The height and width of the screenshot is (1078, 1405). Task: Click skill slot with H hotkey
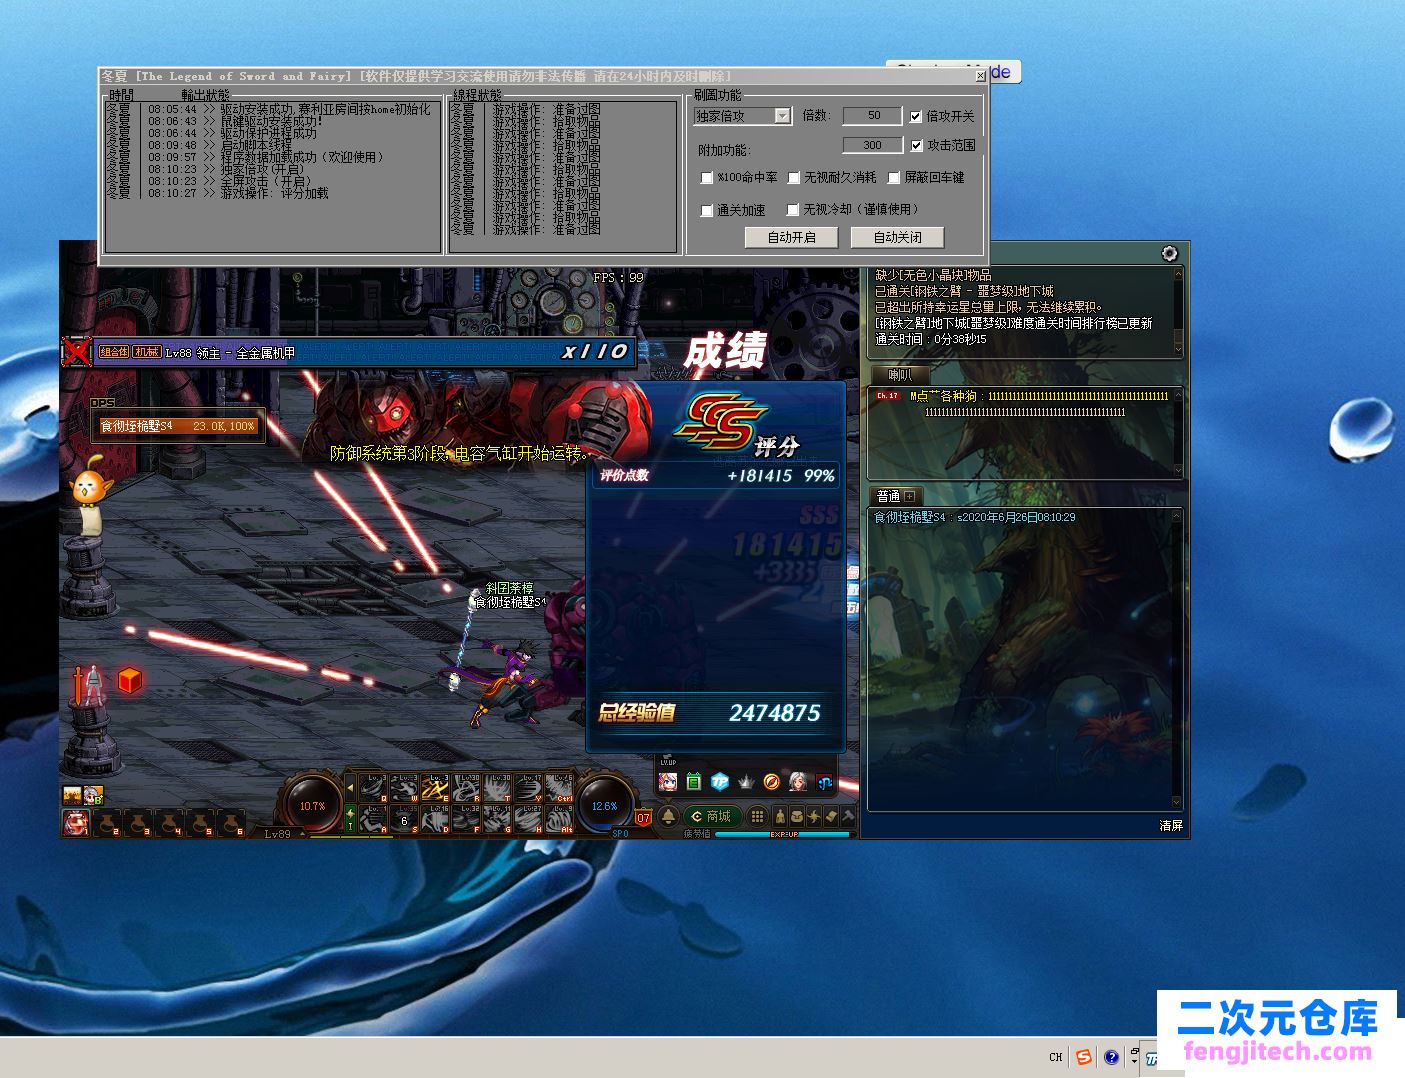(529, 818)
